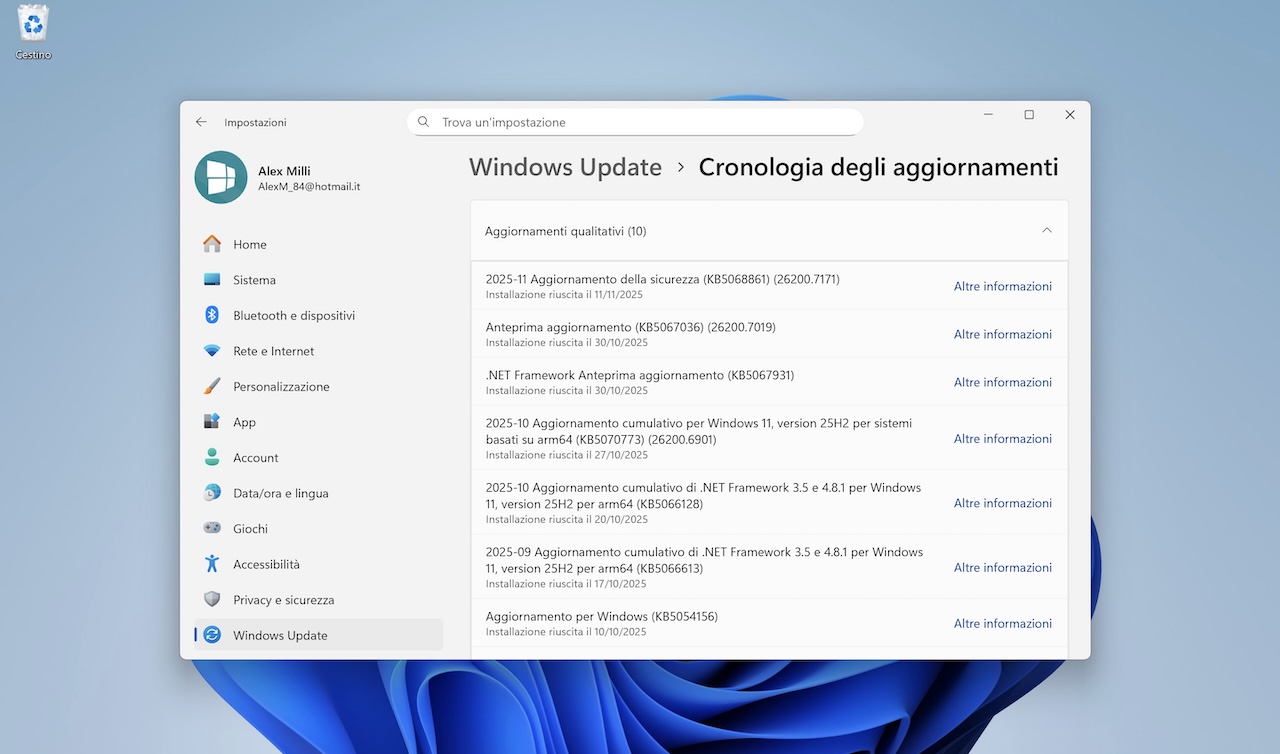The width and height of the screenshot is (1280, 754).
Task: Collapse the Aggiornamenti qualitativi section
Action: pyautogui.click(x=1046, y=231)
